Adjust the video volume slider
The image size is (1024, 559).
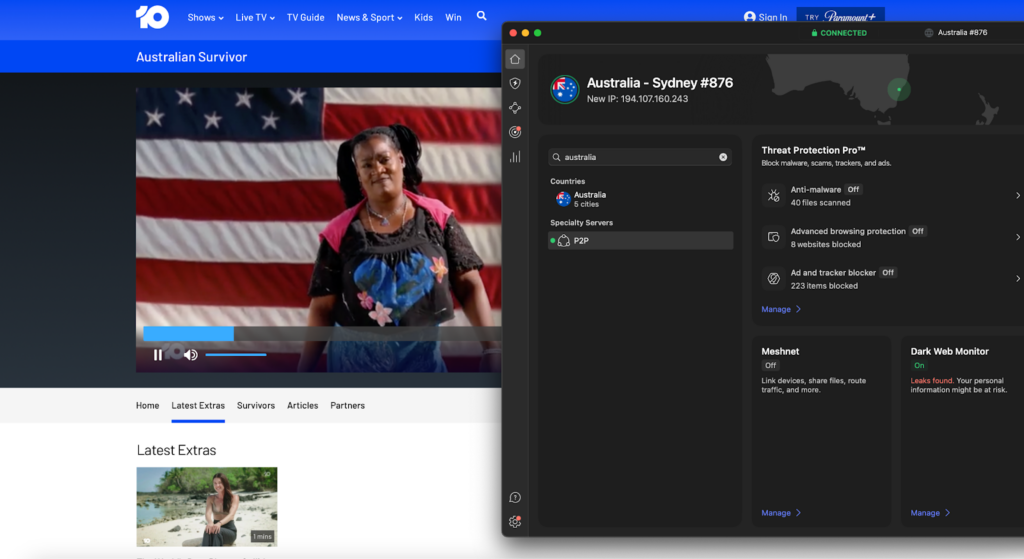236,355
